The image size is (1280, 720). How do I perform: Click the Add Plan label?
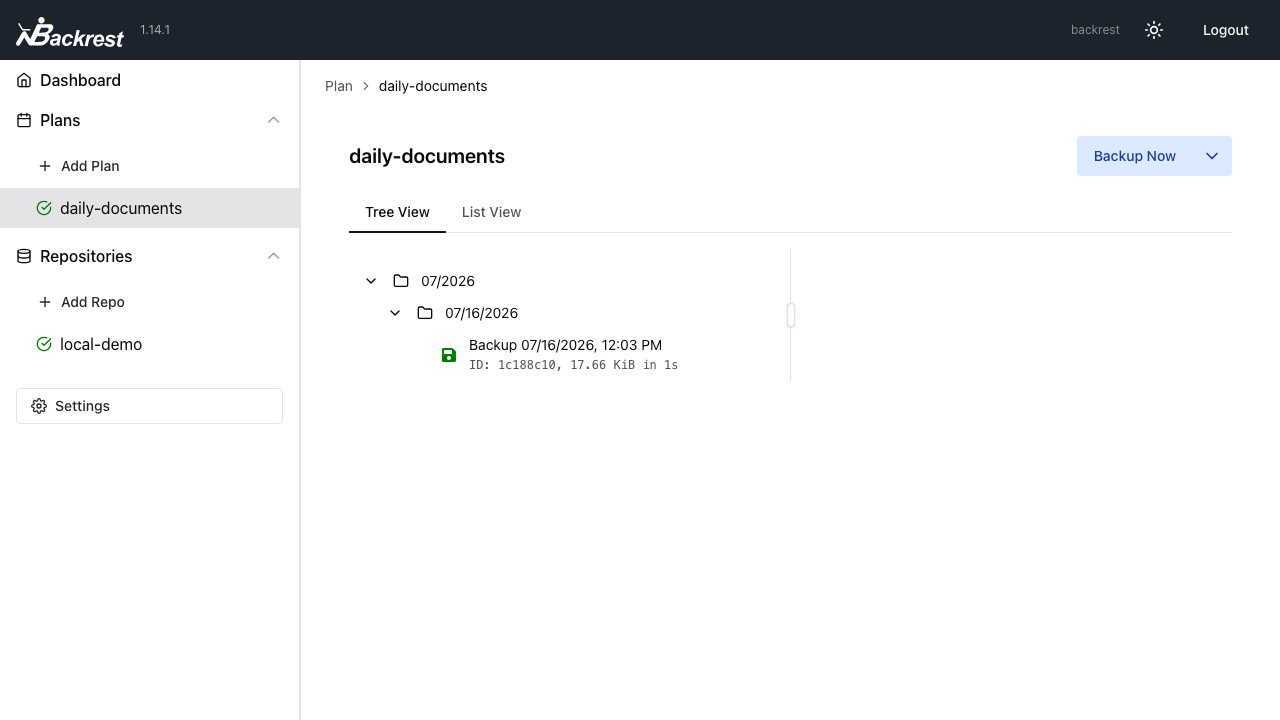(90, 166)
